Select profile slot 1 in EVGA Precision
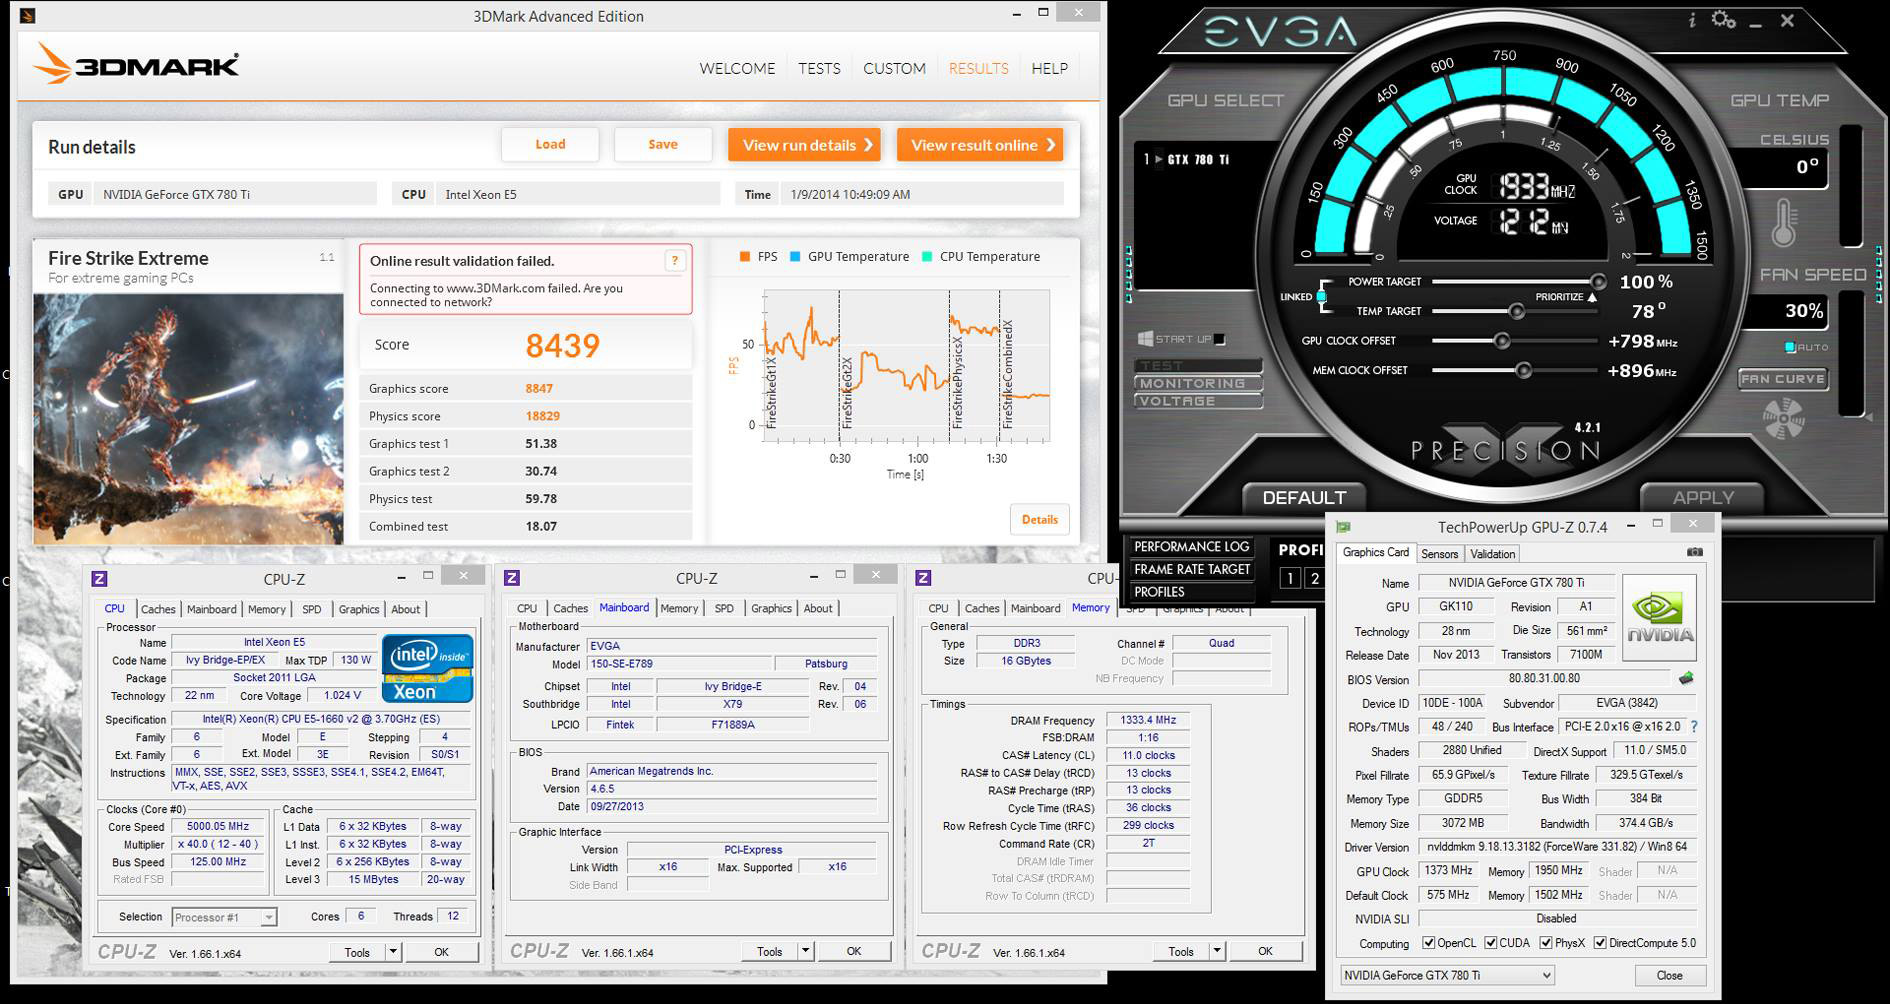The image size is (1890, 1004). (x=1290, y=578)
